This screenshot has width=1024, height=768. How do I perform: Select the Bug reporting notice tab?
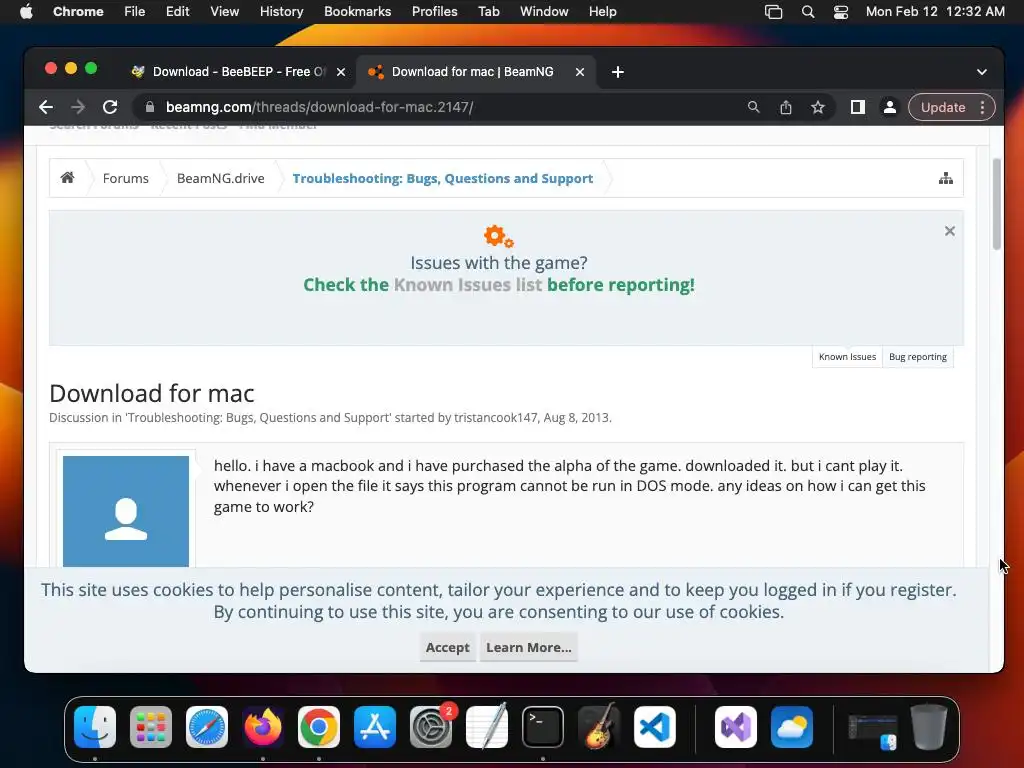[x=918, y=357]
